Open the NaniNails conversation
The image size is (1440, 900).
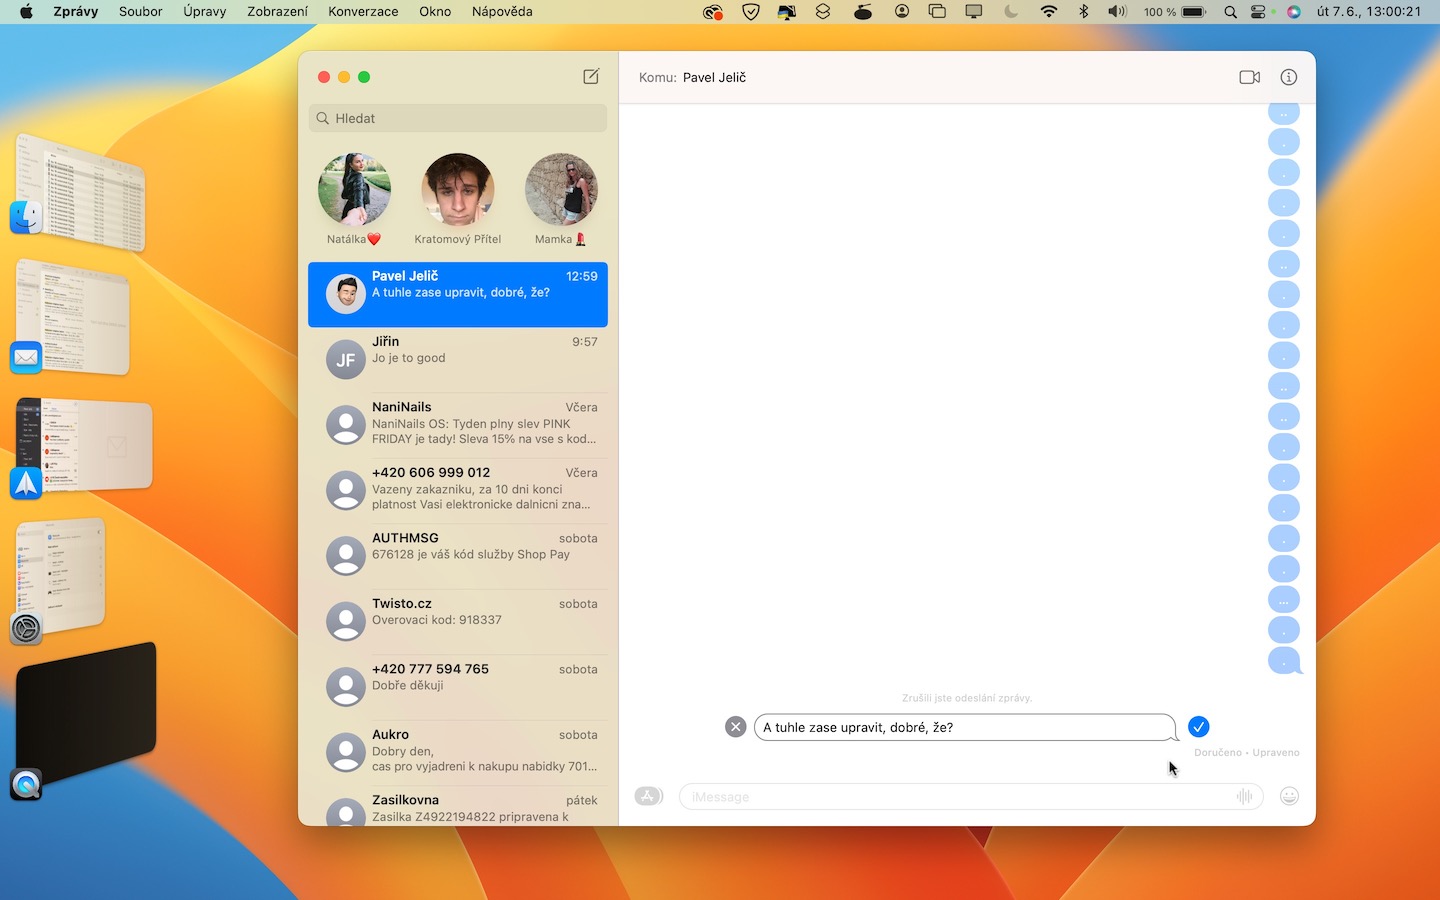[x=458, y=425]
